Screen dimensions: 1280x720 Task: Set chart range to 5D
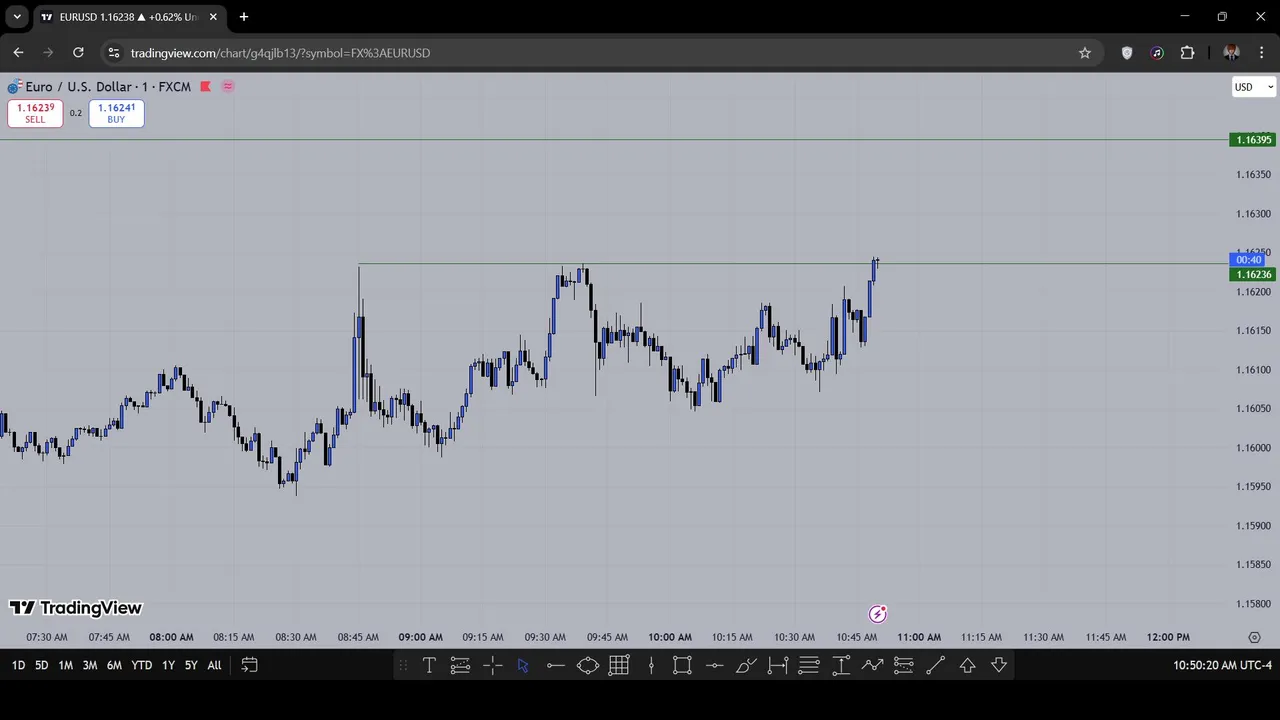(41, 665)
